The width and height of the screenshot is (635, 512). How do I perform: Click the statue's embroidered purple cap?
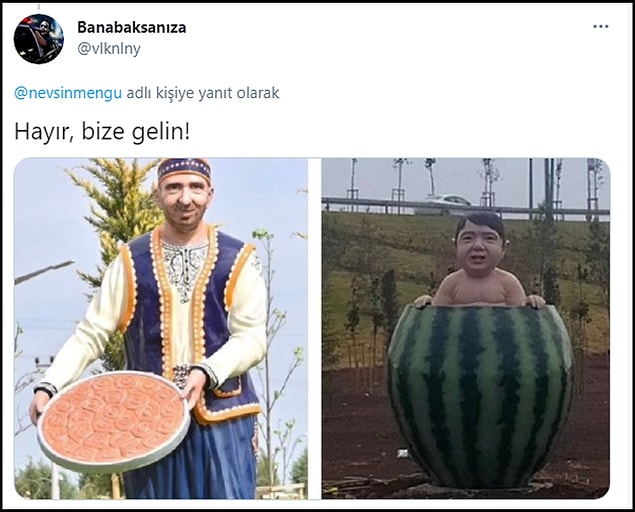[185, 169]
